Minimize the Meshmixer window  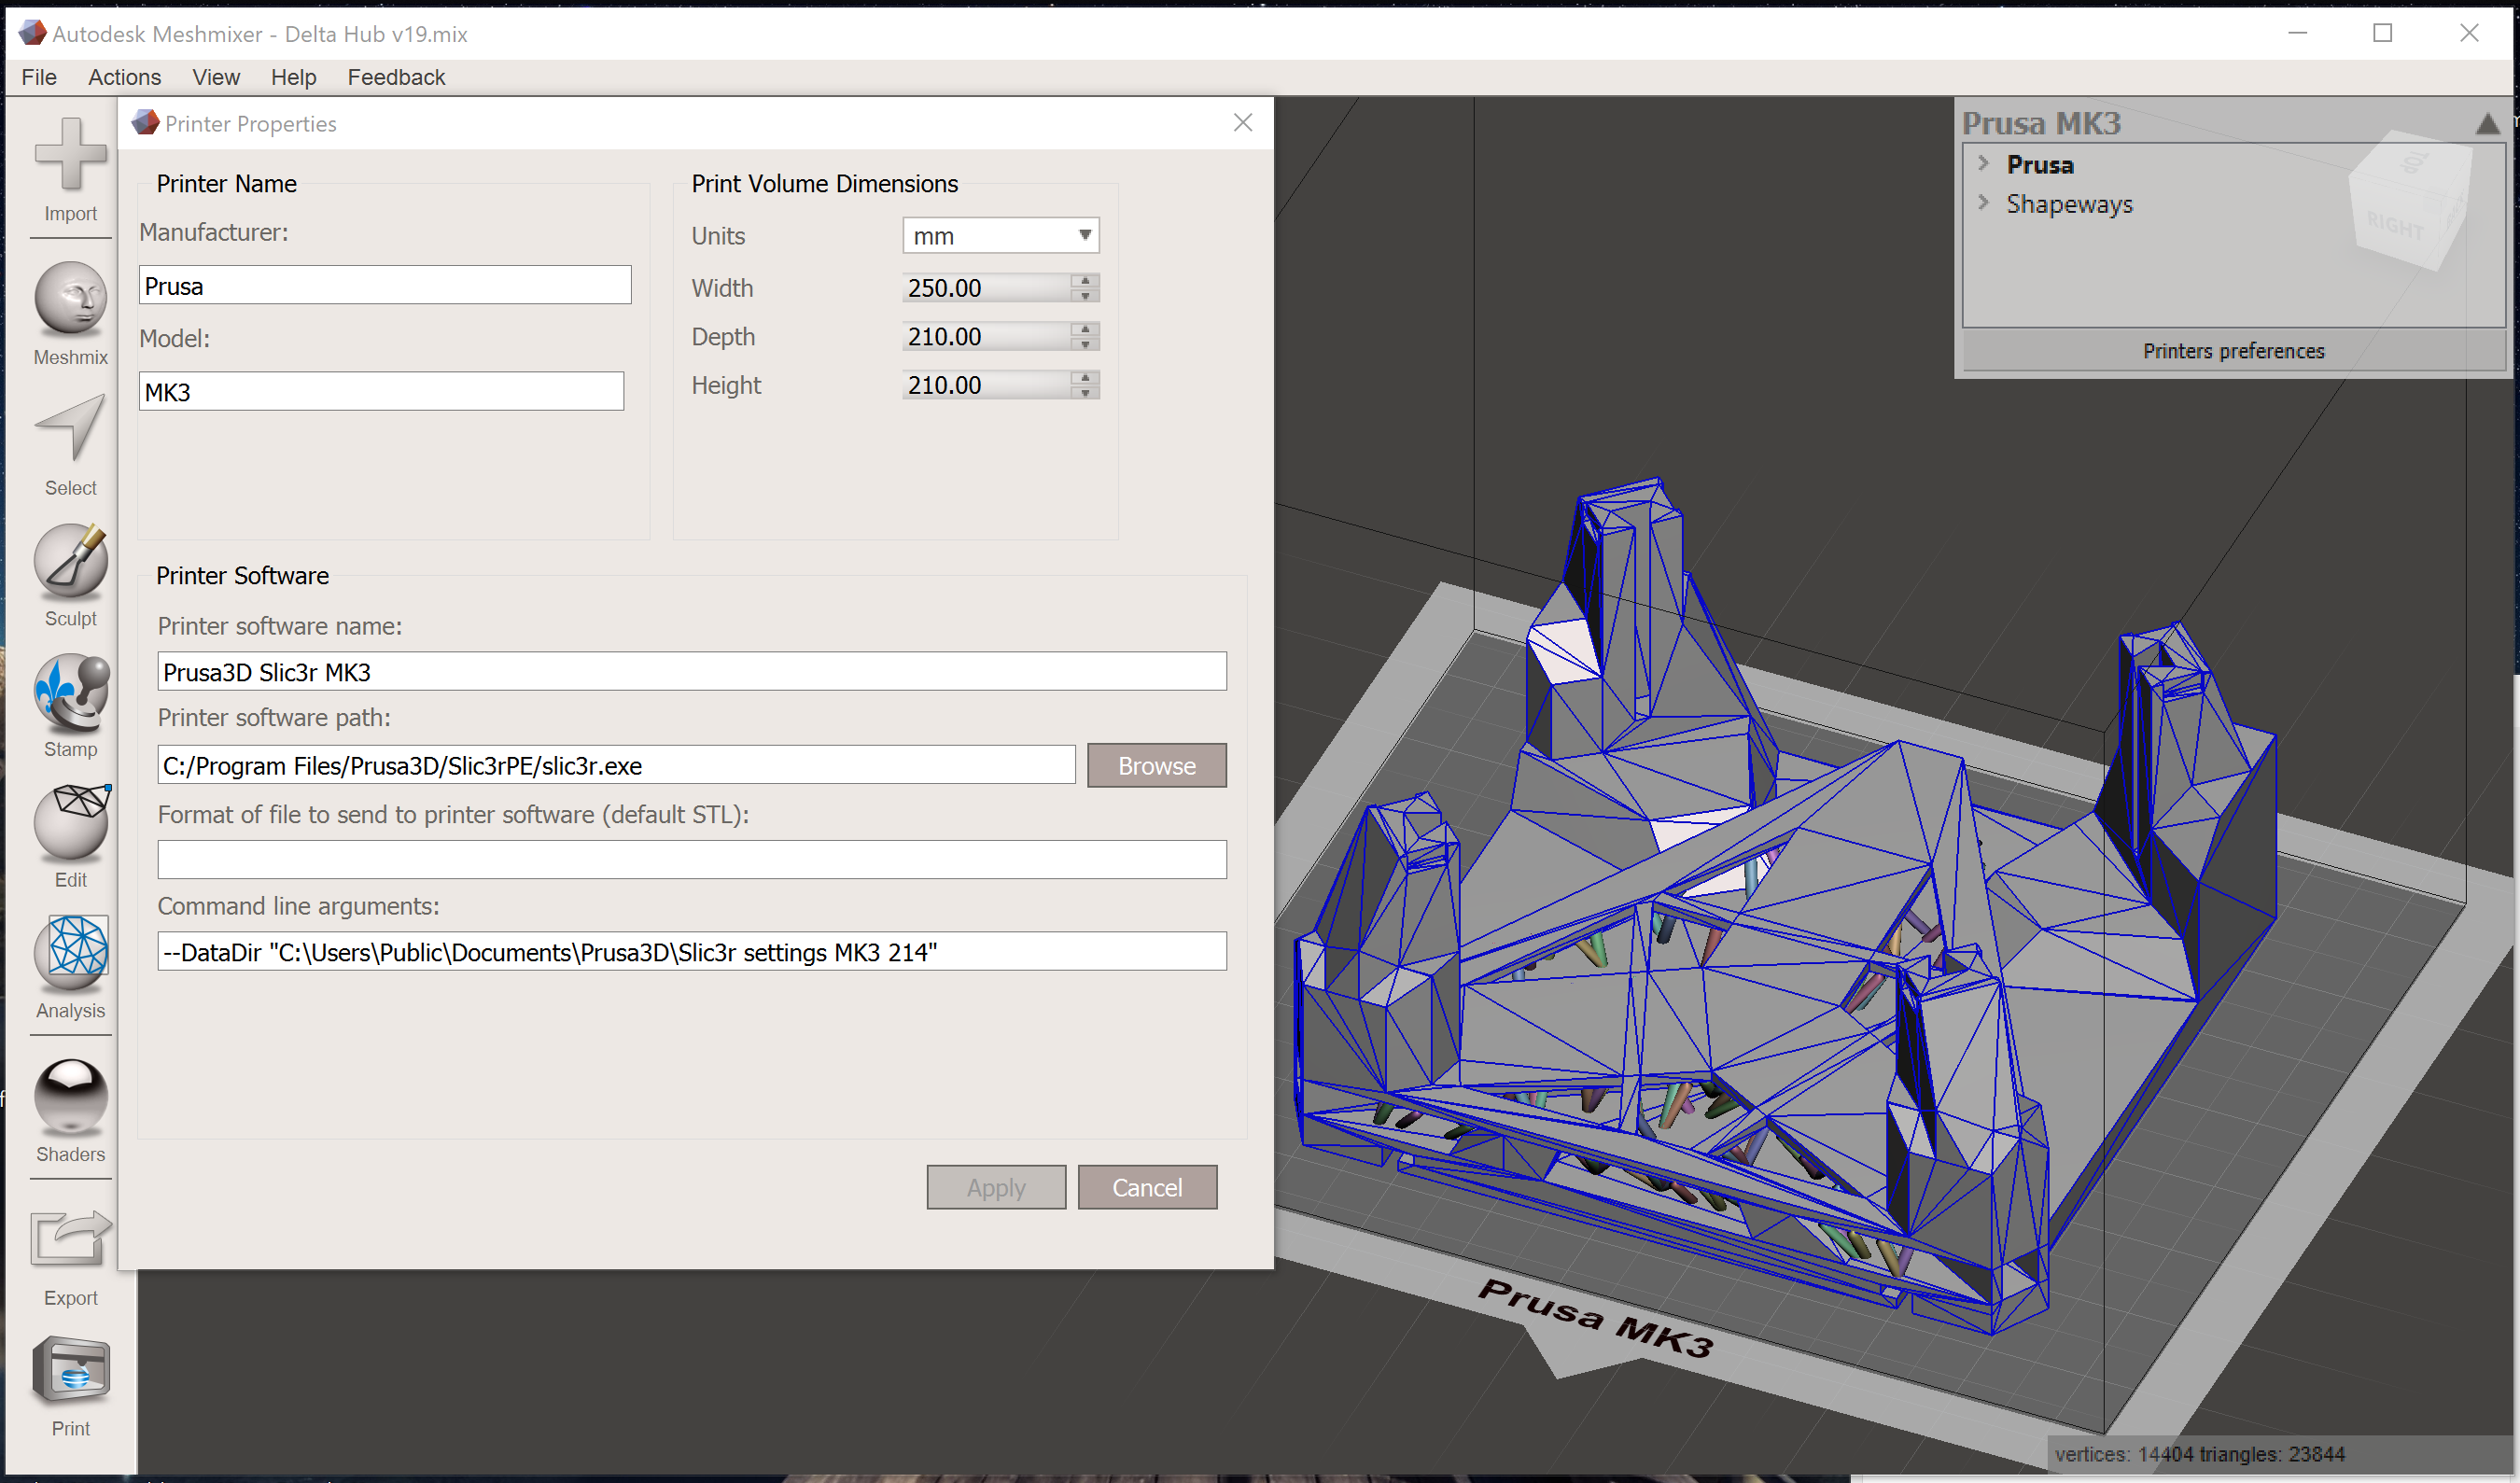[x=2298, y=33]
